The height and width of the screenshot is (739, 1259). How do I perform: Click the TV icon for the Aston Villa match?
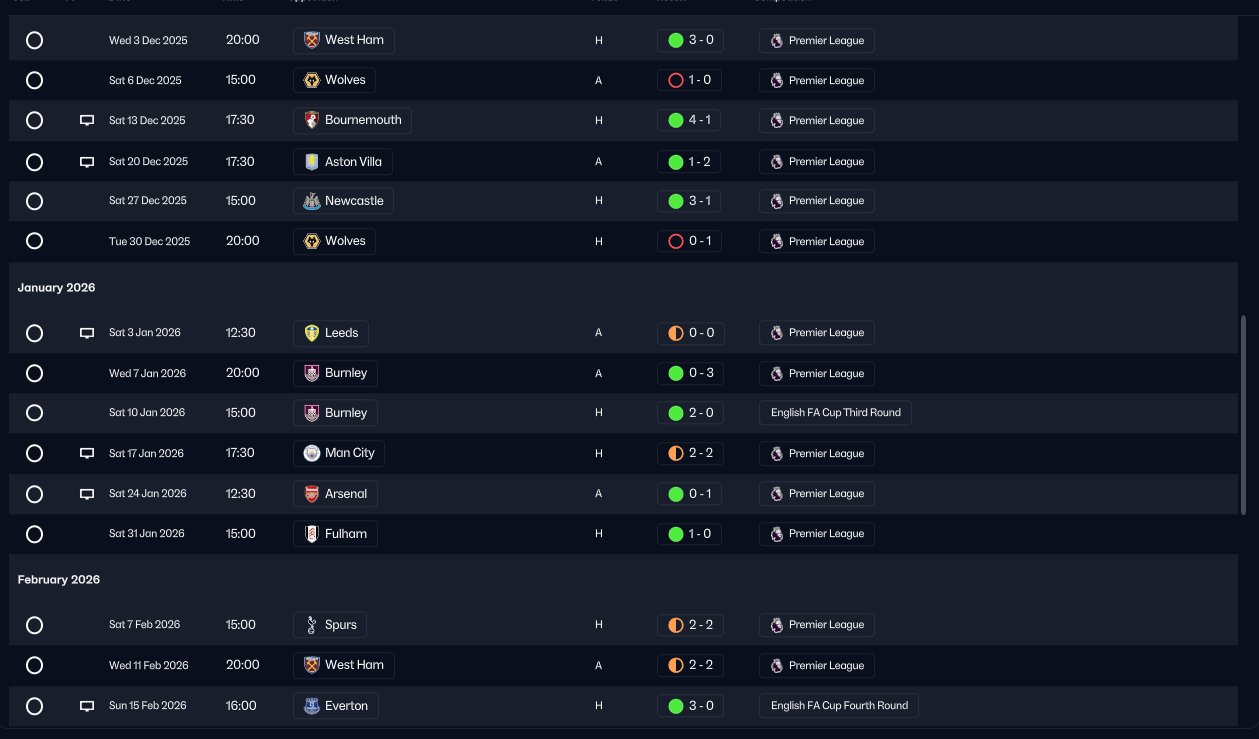[87, 161]
